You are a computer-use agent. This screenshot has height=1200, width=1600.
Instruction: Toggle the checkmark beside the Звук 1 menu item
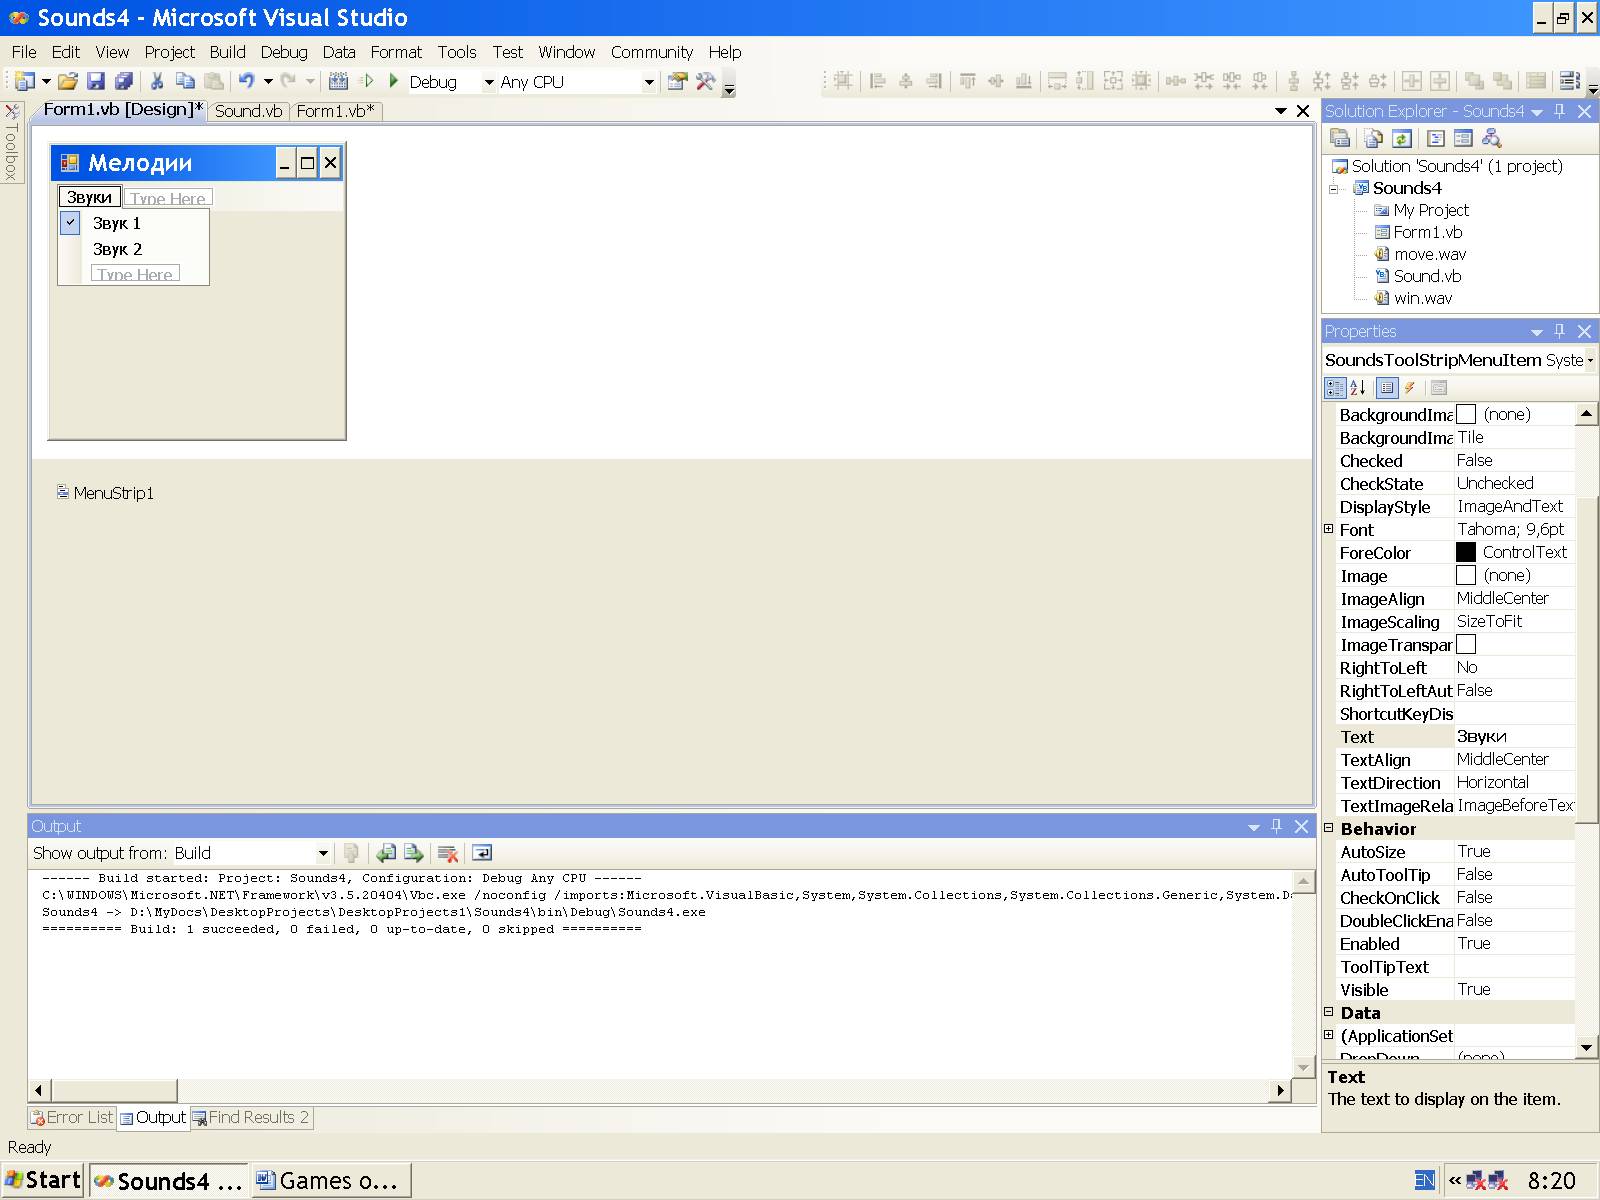pyautogui.click(x=71, y=223)
